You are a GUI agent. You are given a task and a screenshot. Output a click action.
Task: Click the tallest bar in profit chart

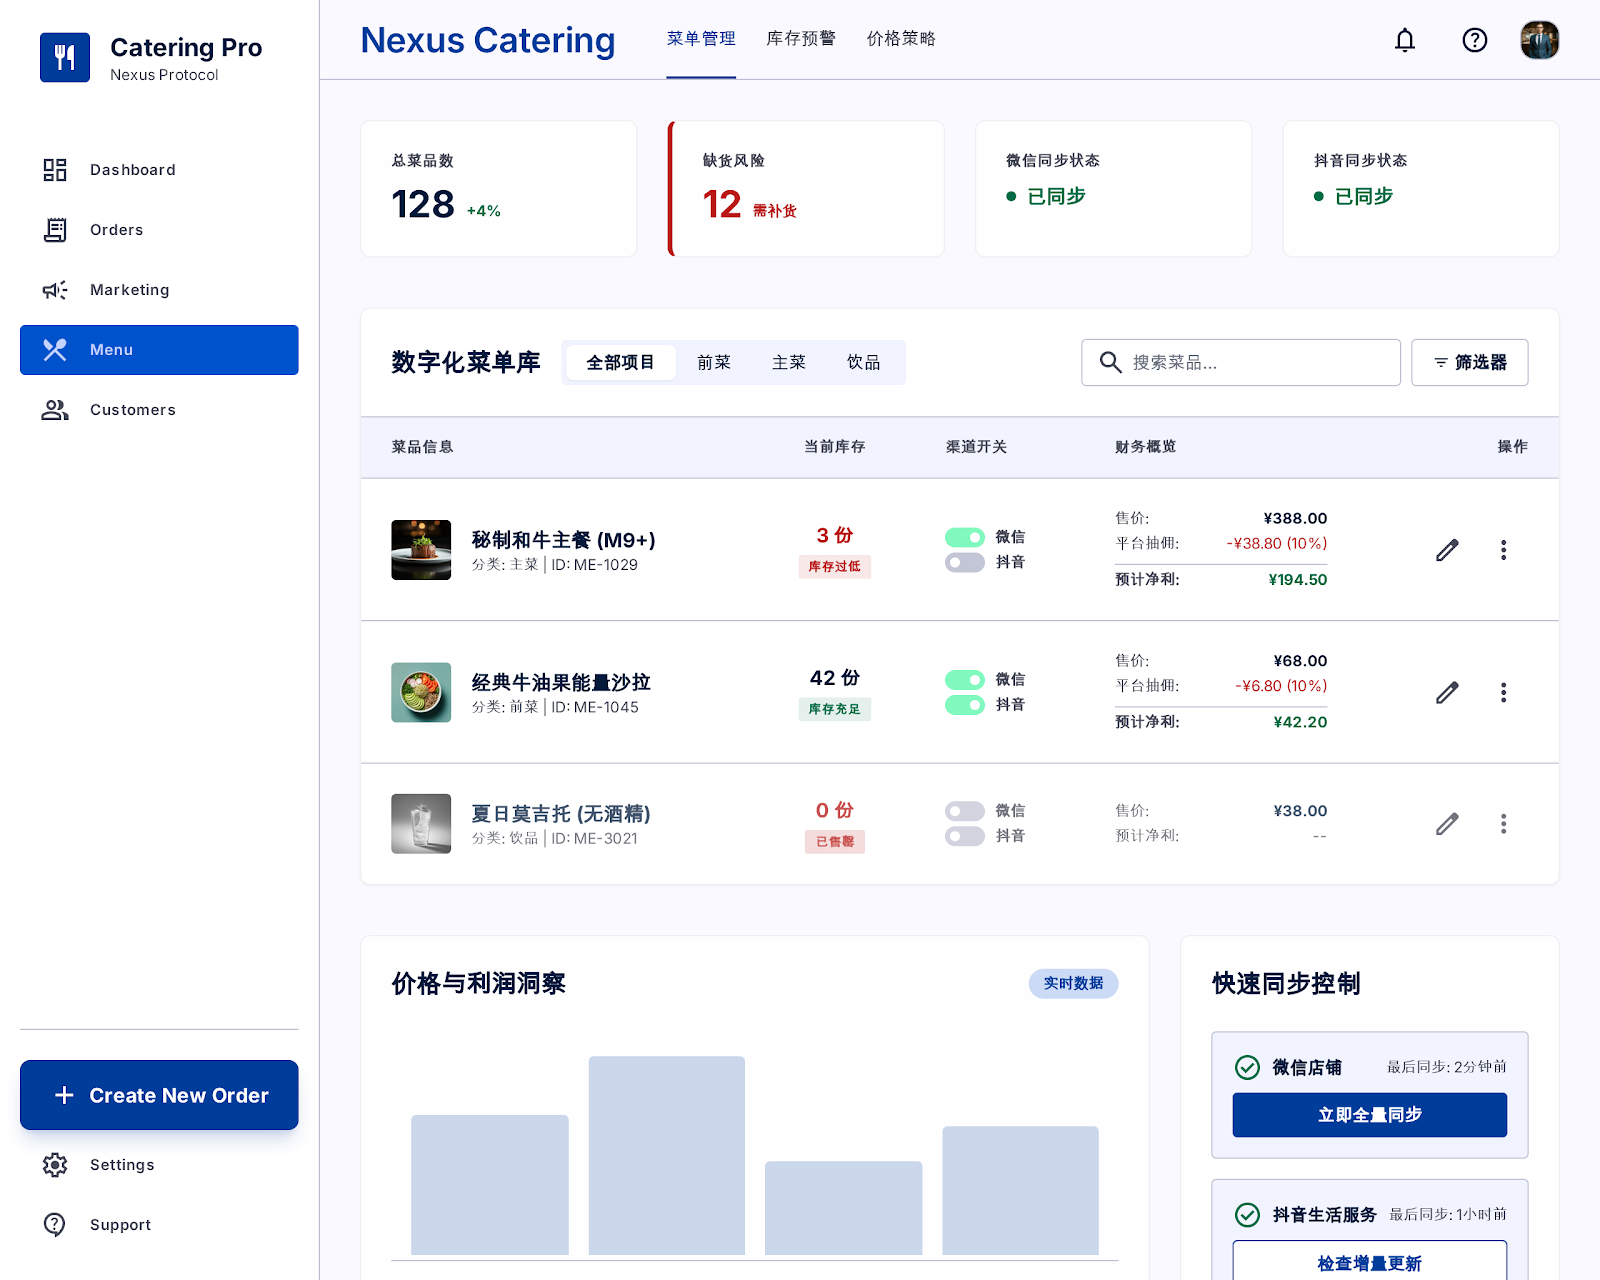(x=667, y=1155)
